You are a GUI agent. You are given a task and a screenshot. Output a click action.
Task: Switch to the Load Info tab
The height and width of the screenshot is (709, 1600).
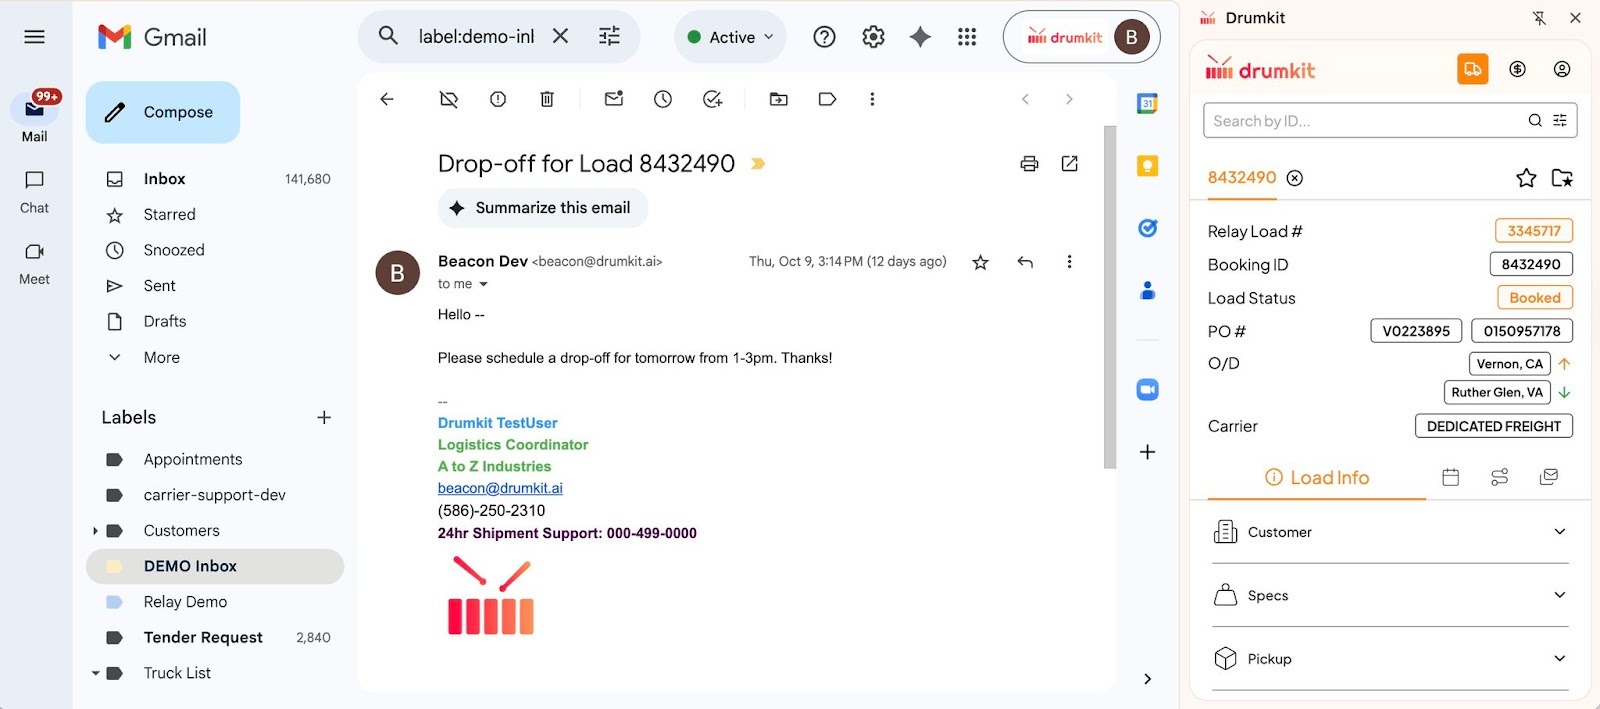click(x=1316, y=478)
